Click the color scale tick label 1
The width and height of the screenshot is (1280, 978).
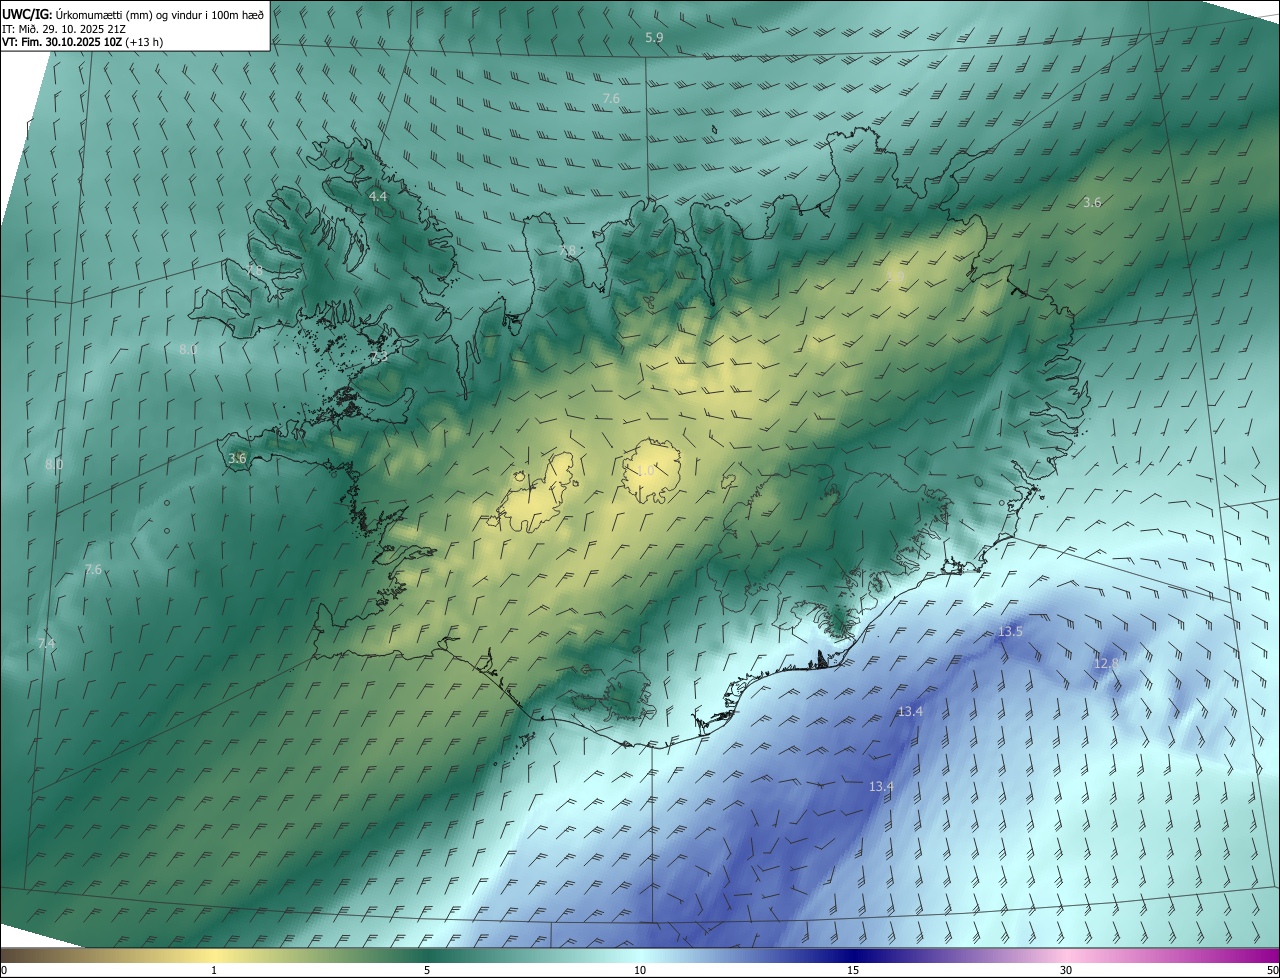[214, 970]
